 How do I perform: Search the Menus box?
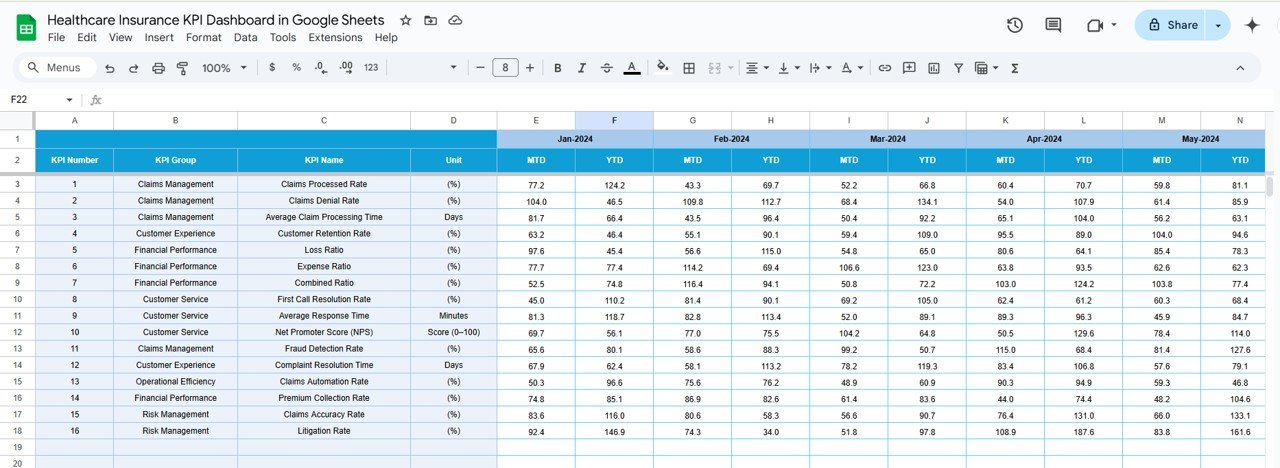coord(58,68)
